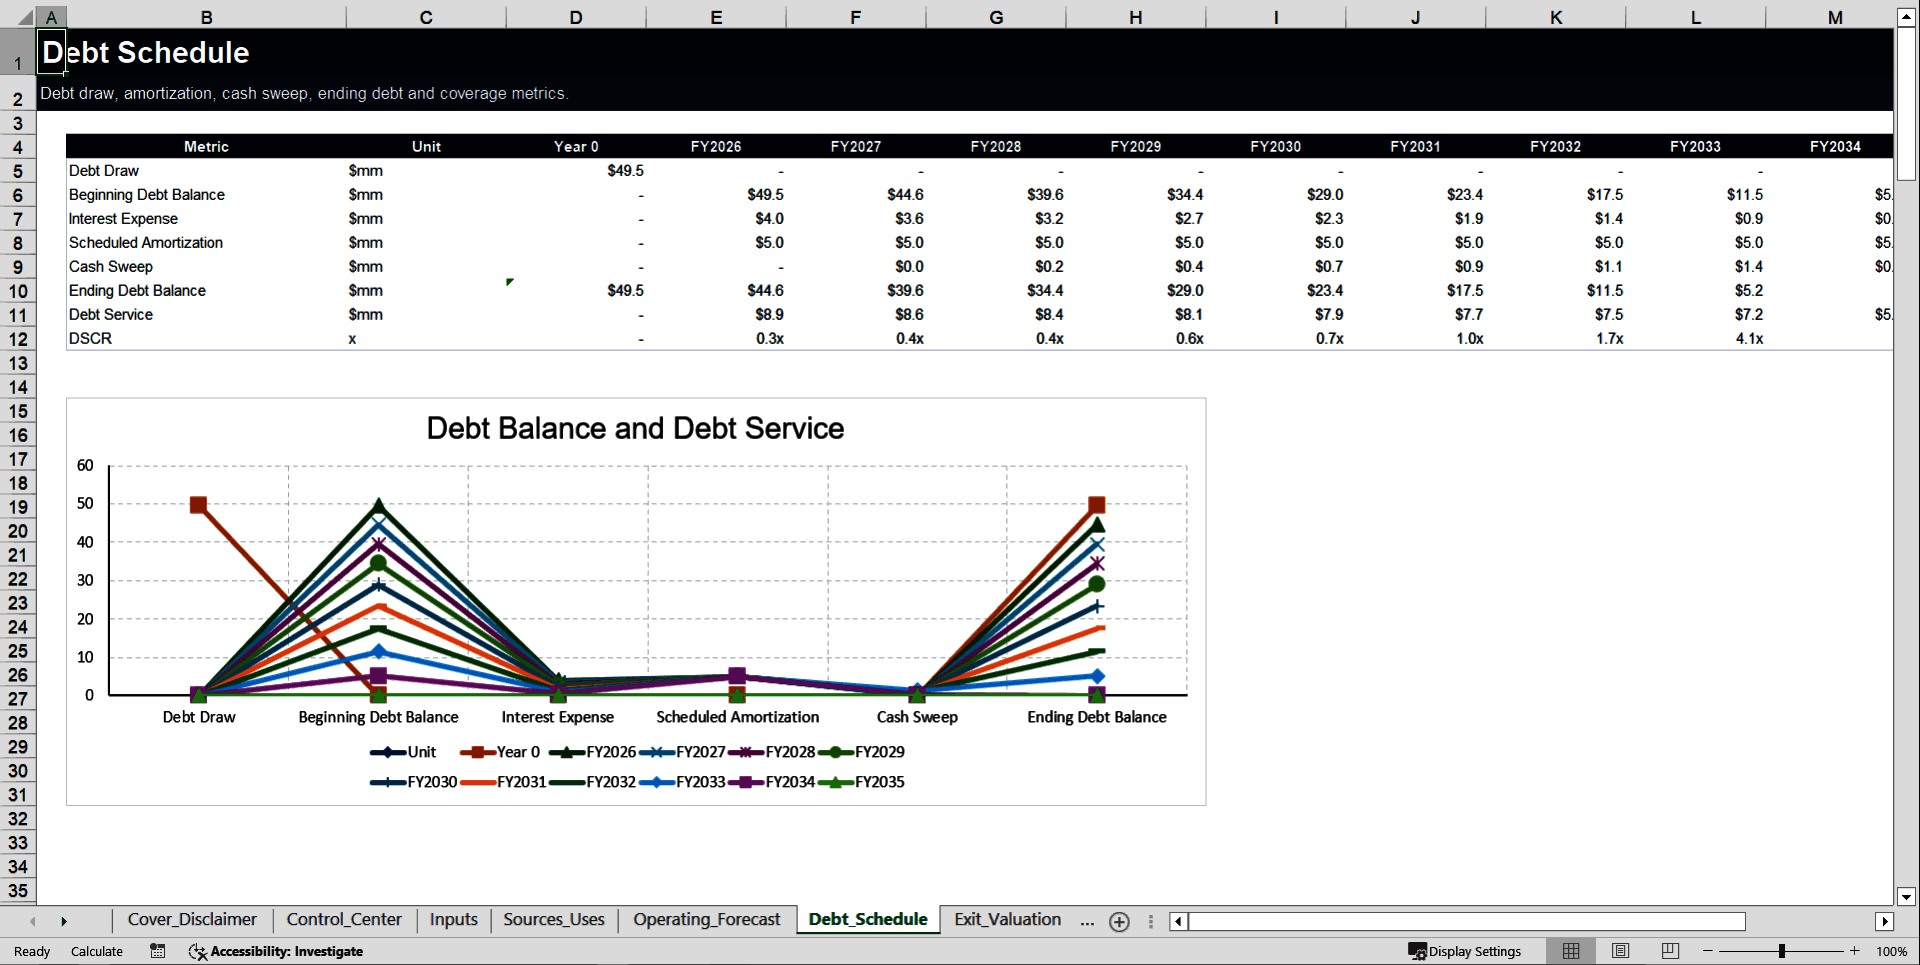
Task: Select column F header
Action: [856, 17]
